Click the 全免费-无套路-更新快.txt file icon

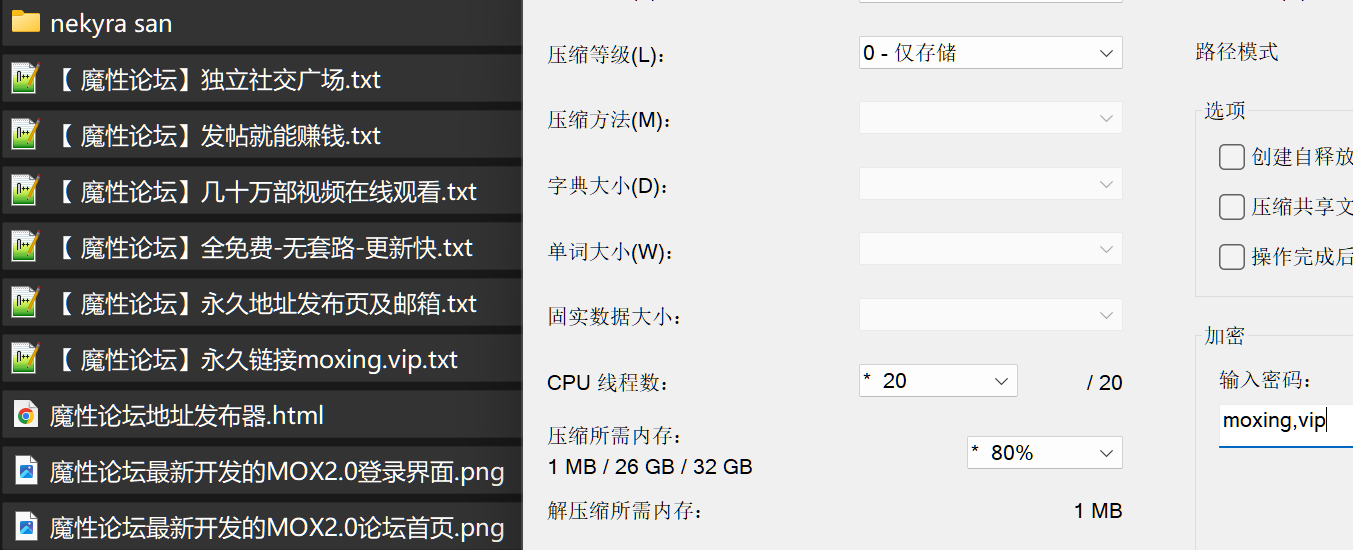(25, 247)
